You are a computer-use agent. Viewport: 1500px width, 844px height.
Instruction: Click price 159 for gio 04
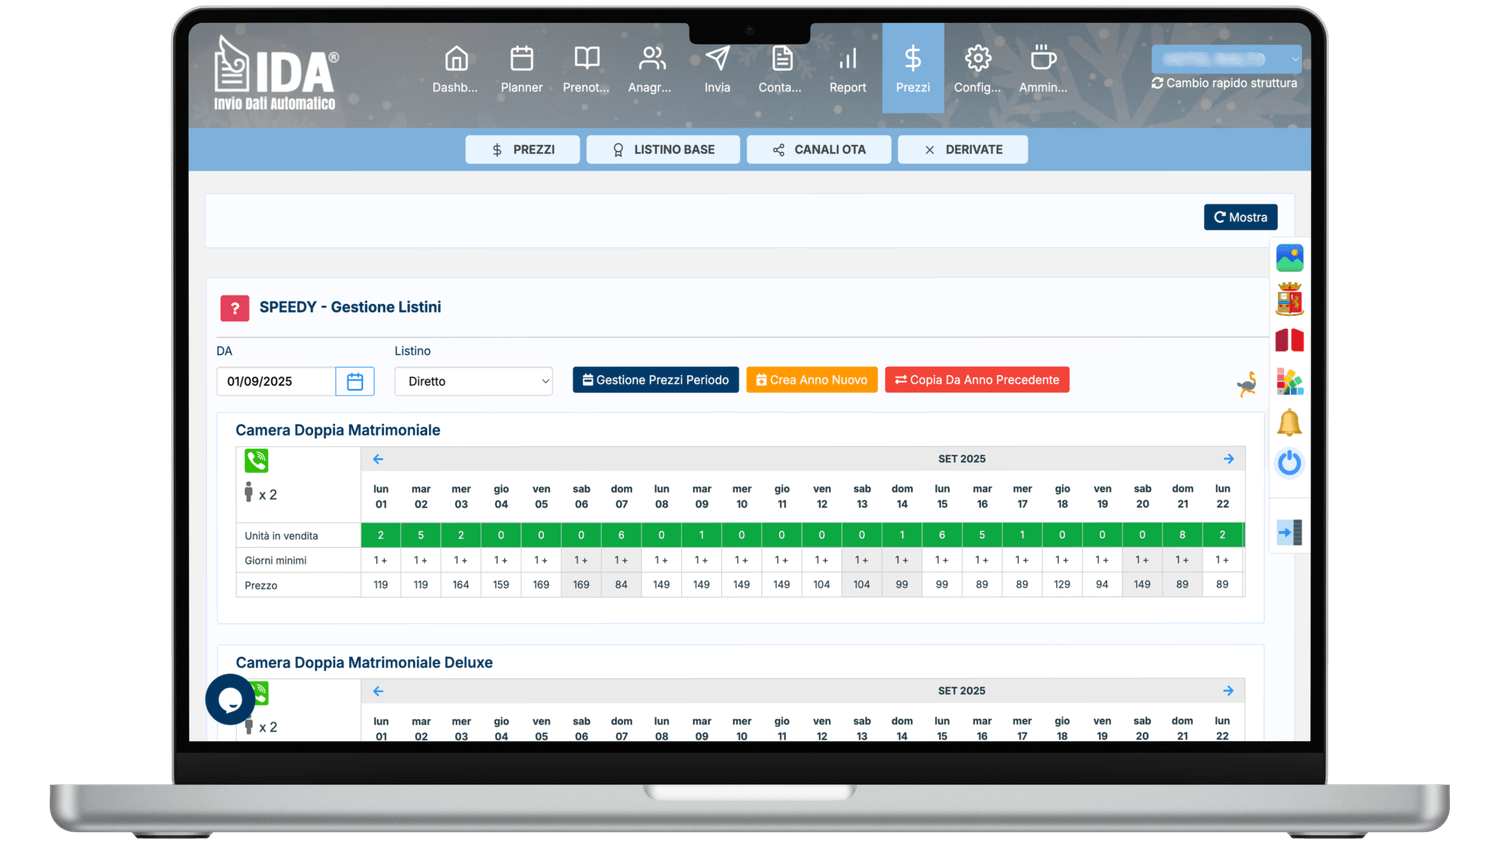(501, 585)
